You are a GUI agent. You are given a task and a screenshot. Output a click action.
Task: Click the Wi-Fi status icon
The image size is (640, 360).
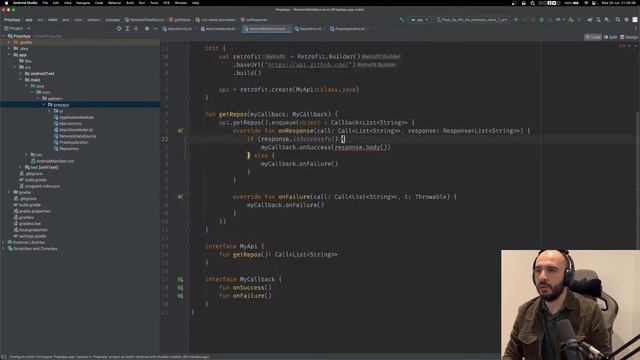(586, 3)
